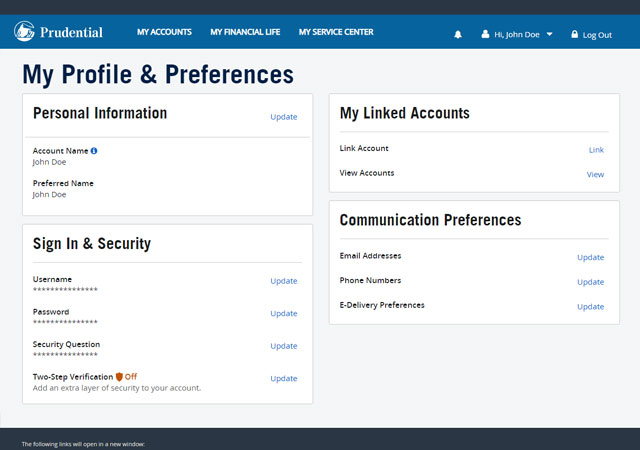Click the Prudential rock logo icon
This screenshot has height=450, width=640.
24,31
